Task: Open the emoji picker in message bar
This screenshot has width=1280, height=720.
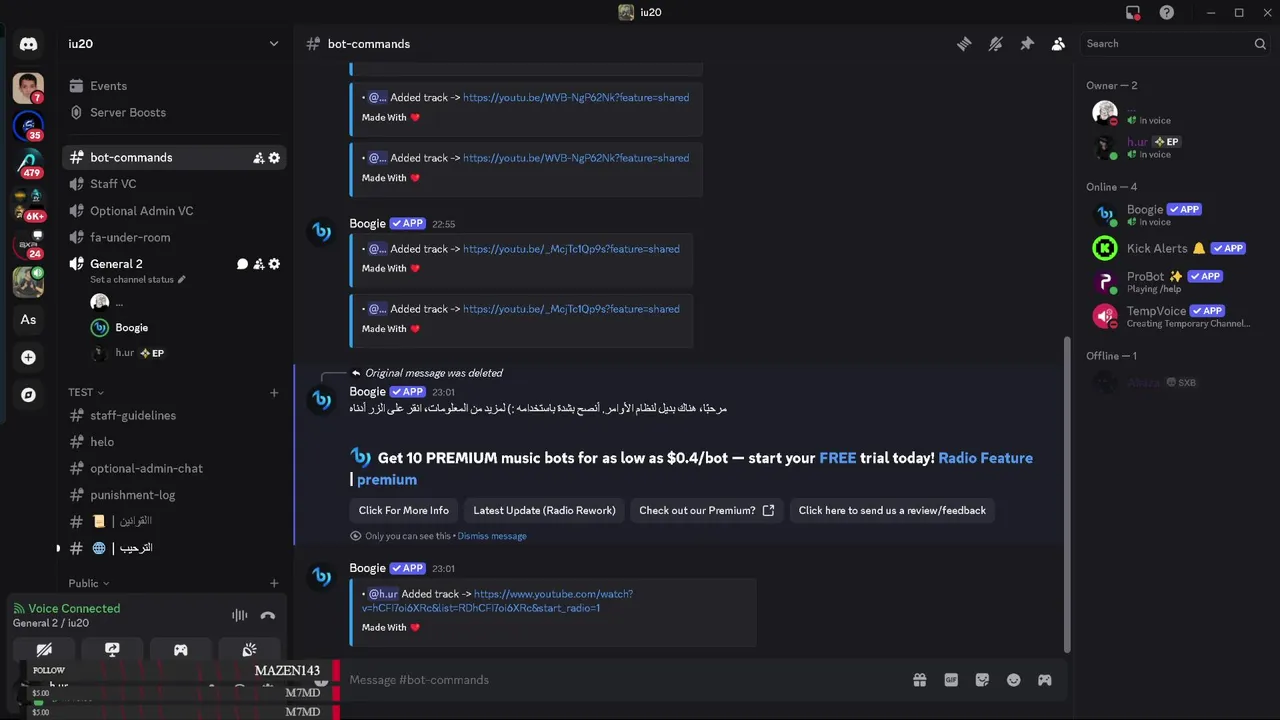Action: [1013, 680]
